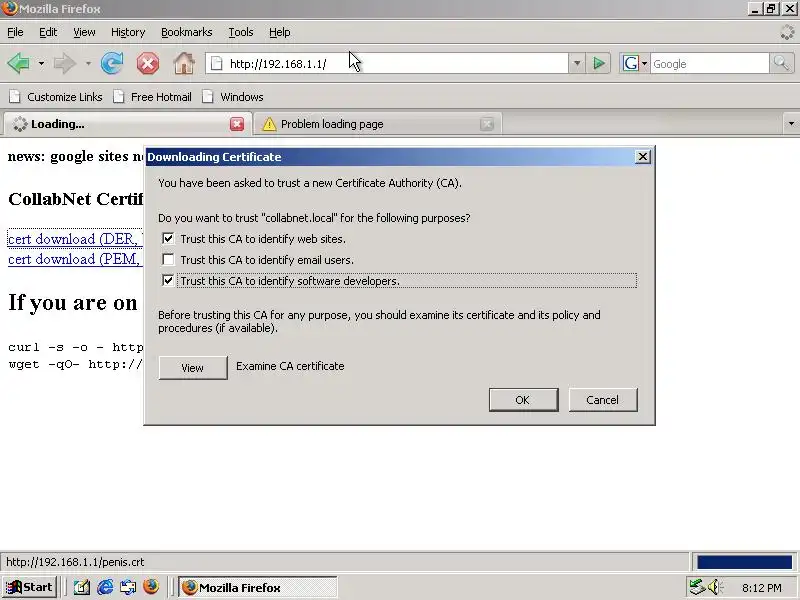Open the search engine selector dropdown
This screenshot has height=600, width=800.
tap(644, 64)
